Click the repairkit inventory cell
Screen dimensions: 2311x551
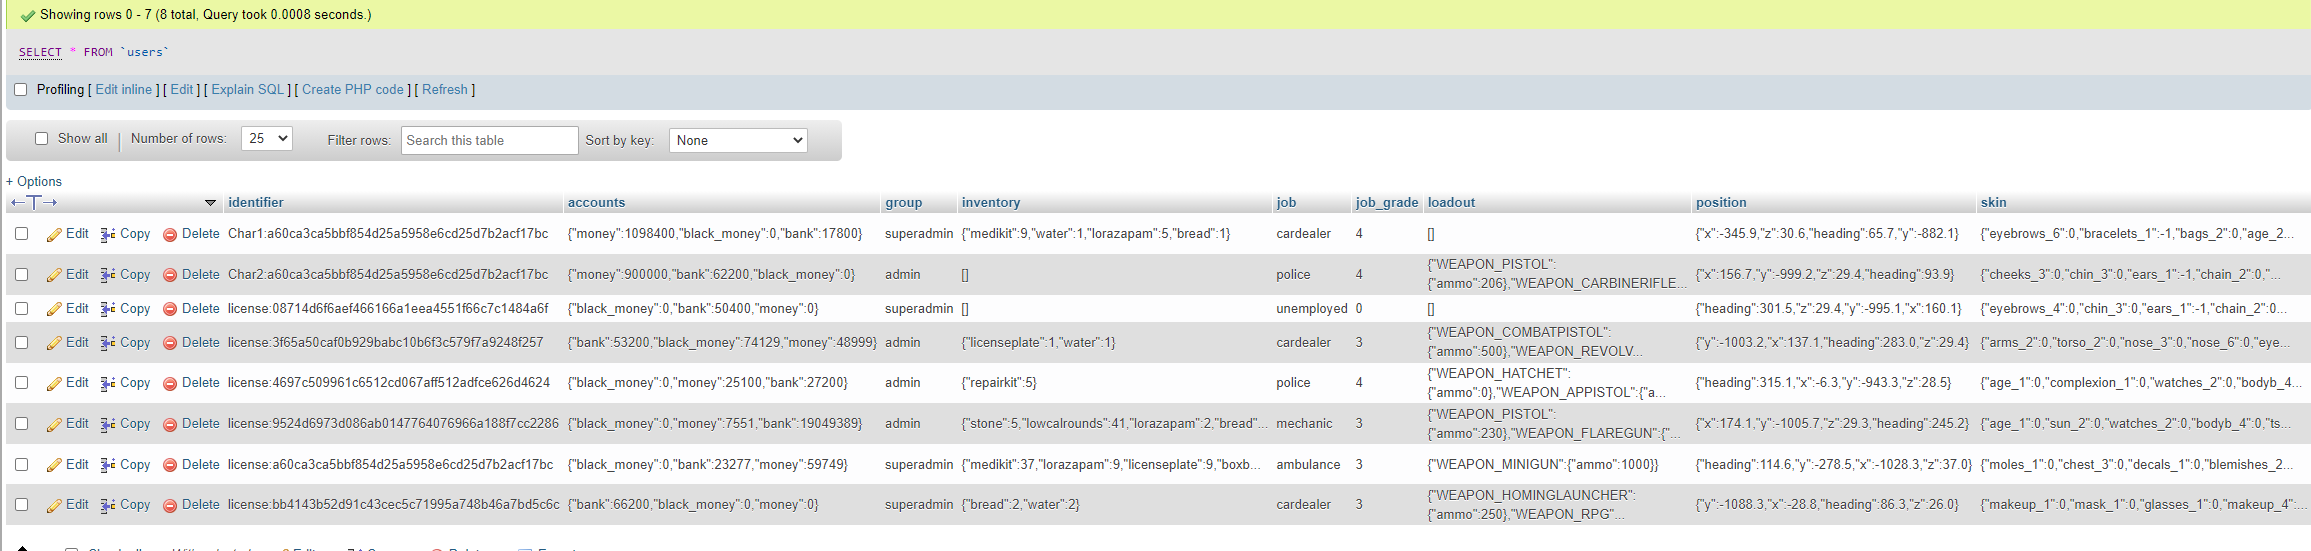(999, 383)
